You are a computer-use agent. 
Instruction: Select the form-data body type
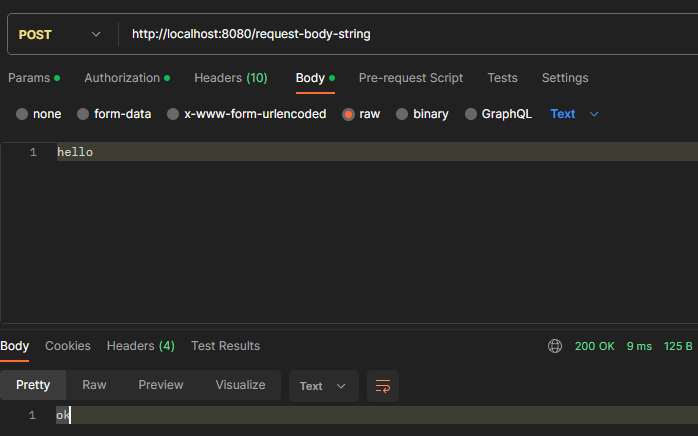pyautogui.click(x=114, y=114)
